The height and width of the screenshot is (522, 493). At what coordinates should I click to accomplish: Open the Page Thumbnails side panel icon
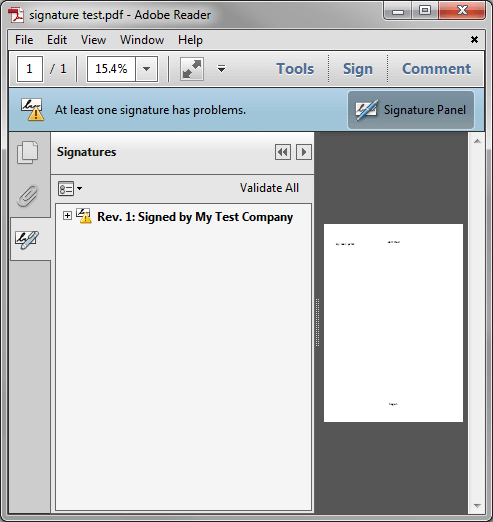(x=27, y=153)
